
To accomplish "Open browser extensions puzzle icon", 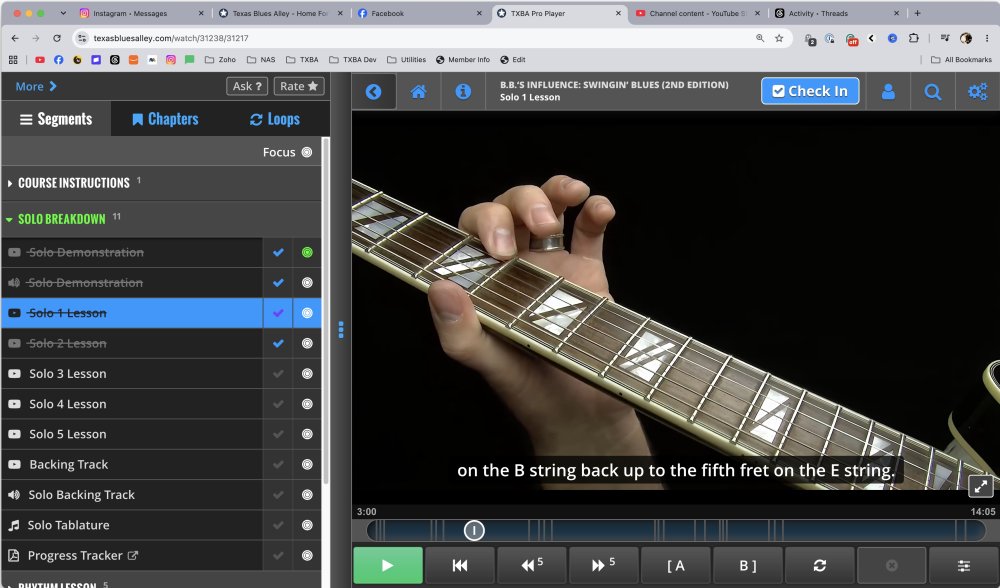I will [x=913, y=38].
